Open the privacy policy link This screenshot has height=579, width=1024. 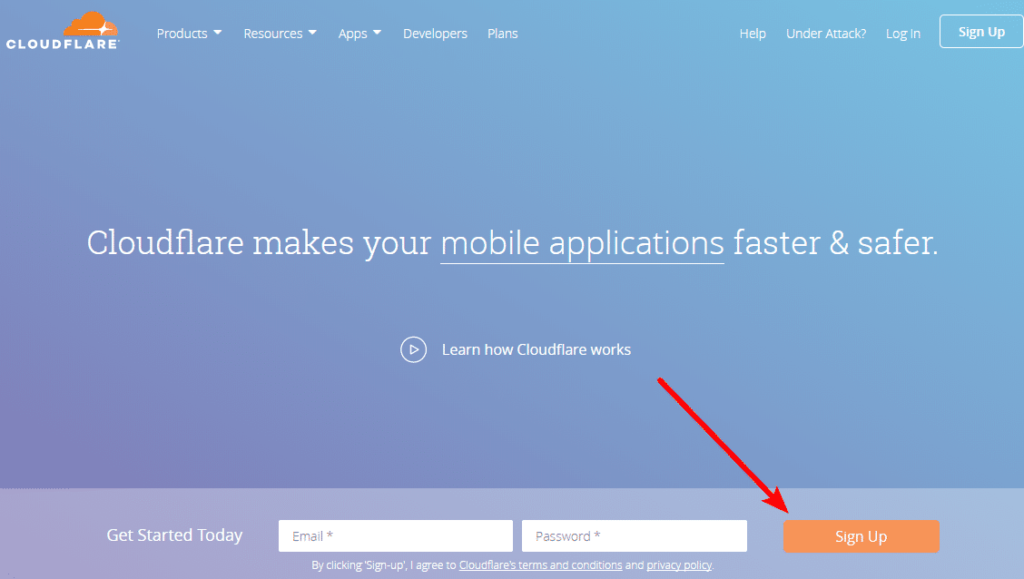point(679,565)
